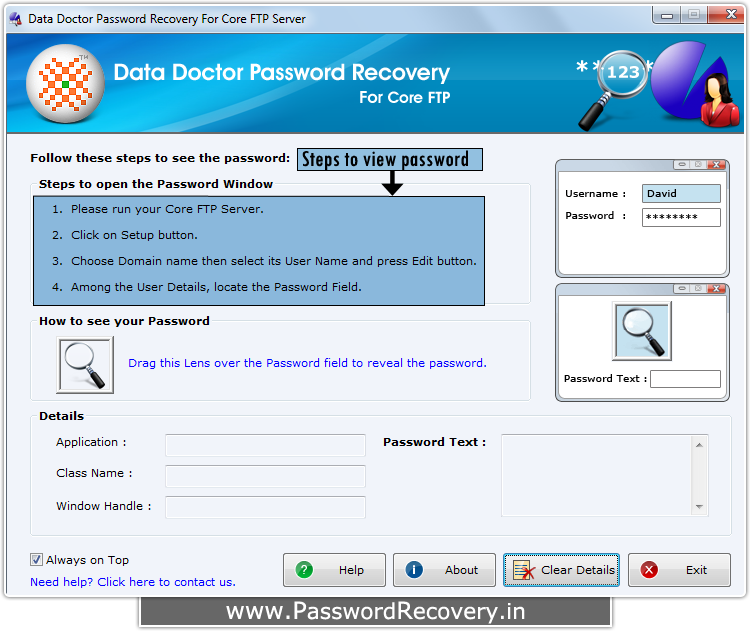Click the 'Choose Domain name' step text
The height and width of the screenshot is (631, 750).
(274, 261)
